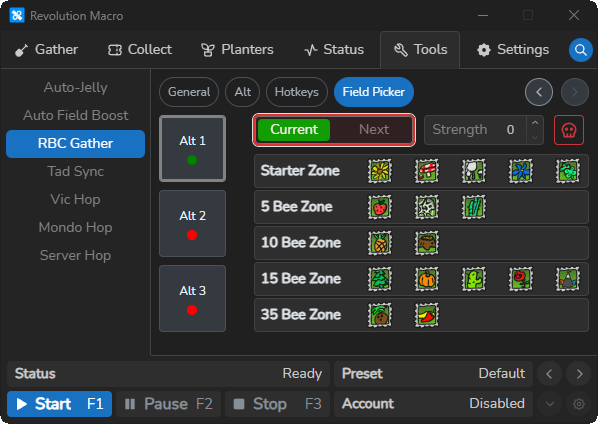Select the Alt 3 account tile
598x424 pixels.
pos(192,299)
